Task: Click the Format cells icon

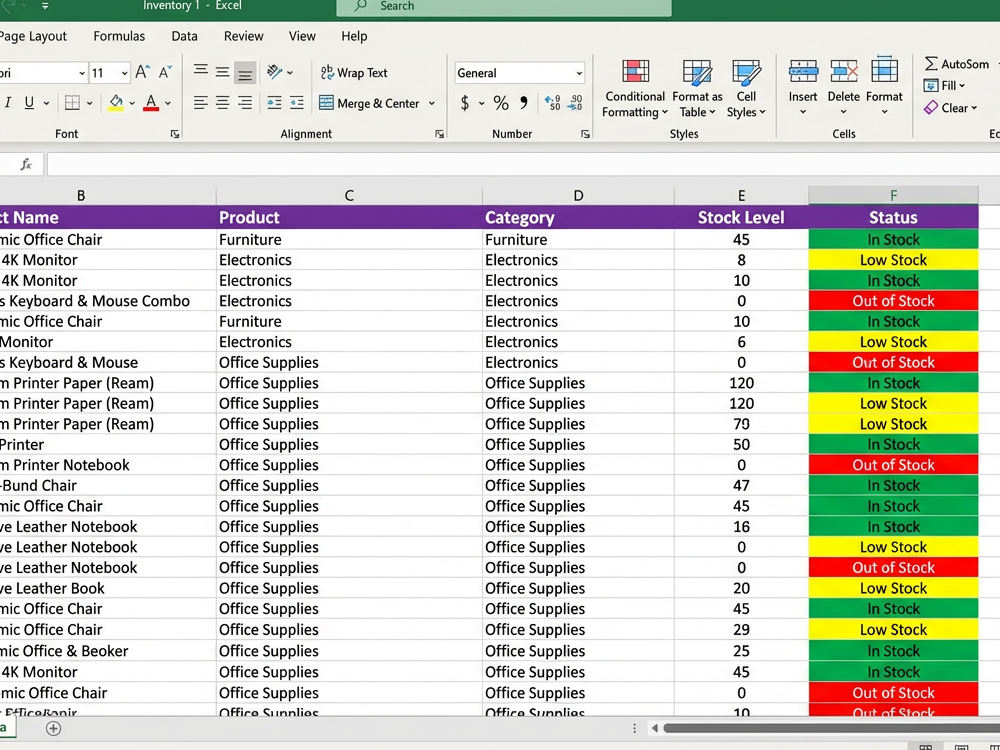Action: (885, 70)
